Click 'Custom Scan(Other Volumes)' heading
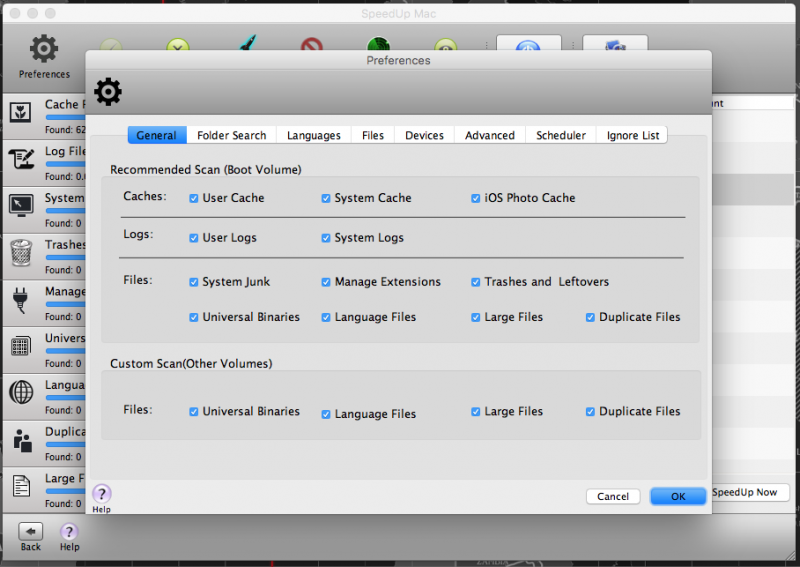The width and height of the screenshot is (800, 567). (x=191, y=363)
